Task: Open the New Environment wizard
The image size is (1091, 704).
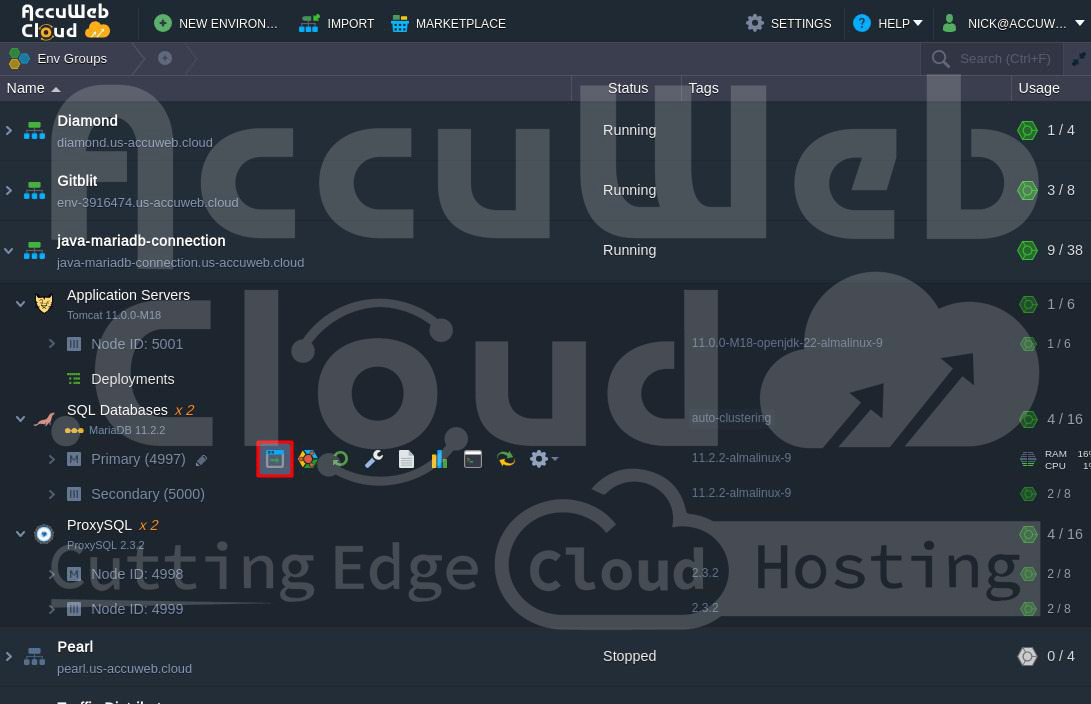Action: [x=215, y=24]
